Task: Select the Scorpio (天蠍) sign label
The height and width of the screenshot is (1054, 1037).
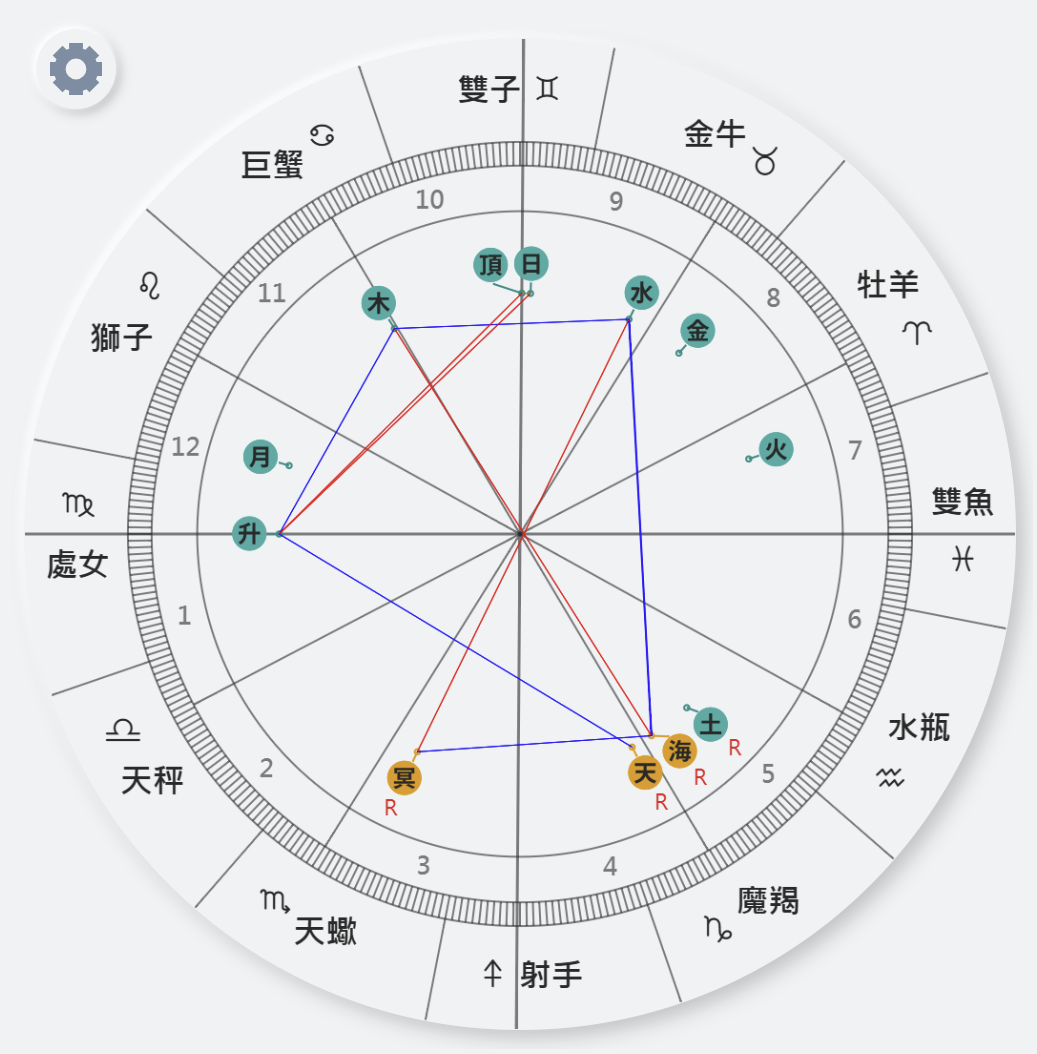Action: 325,932
